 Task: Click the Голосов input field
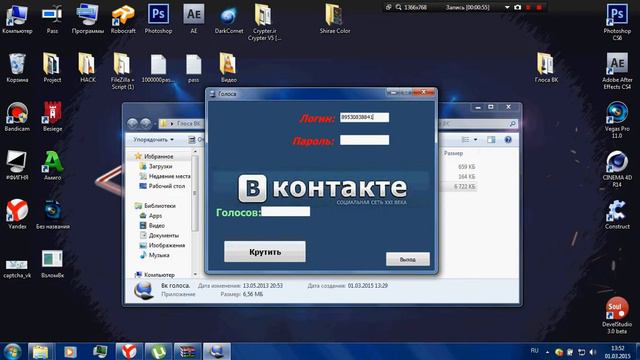pos(286,211)
